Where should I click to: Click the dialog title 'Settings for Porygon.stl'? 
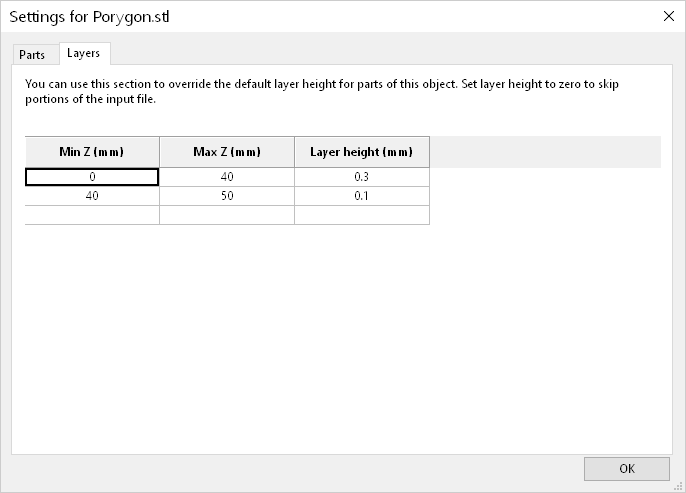pyautogui.click(x=89, y=16)
